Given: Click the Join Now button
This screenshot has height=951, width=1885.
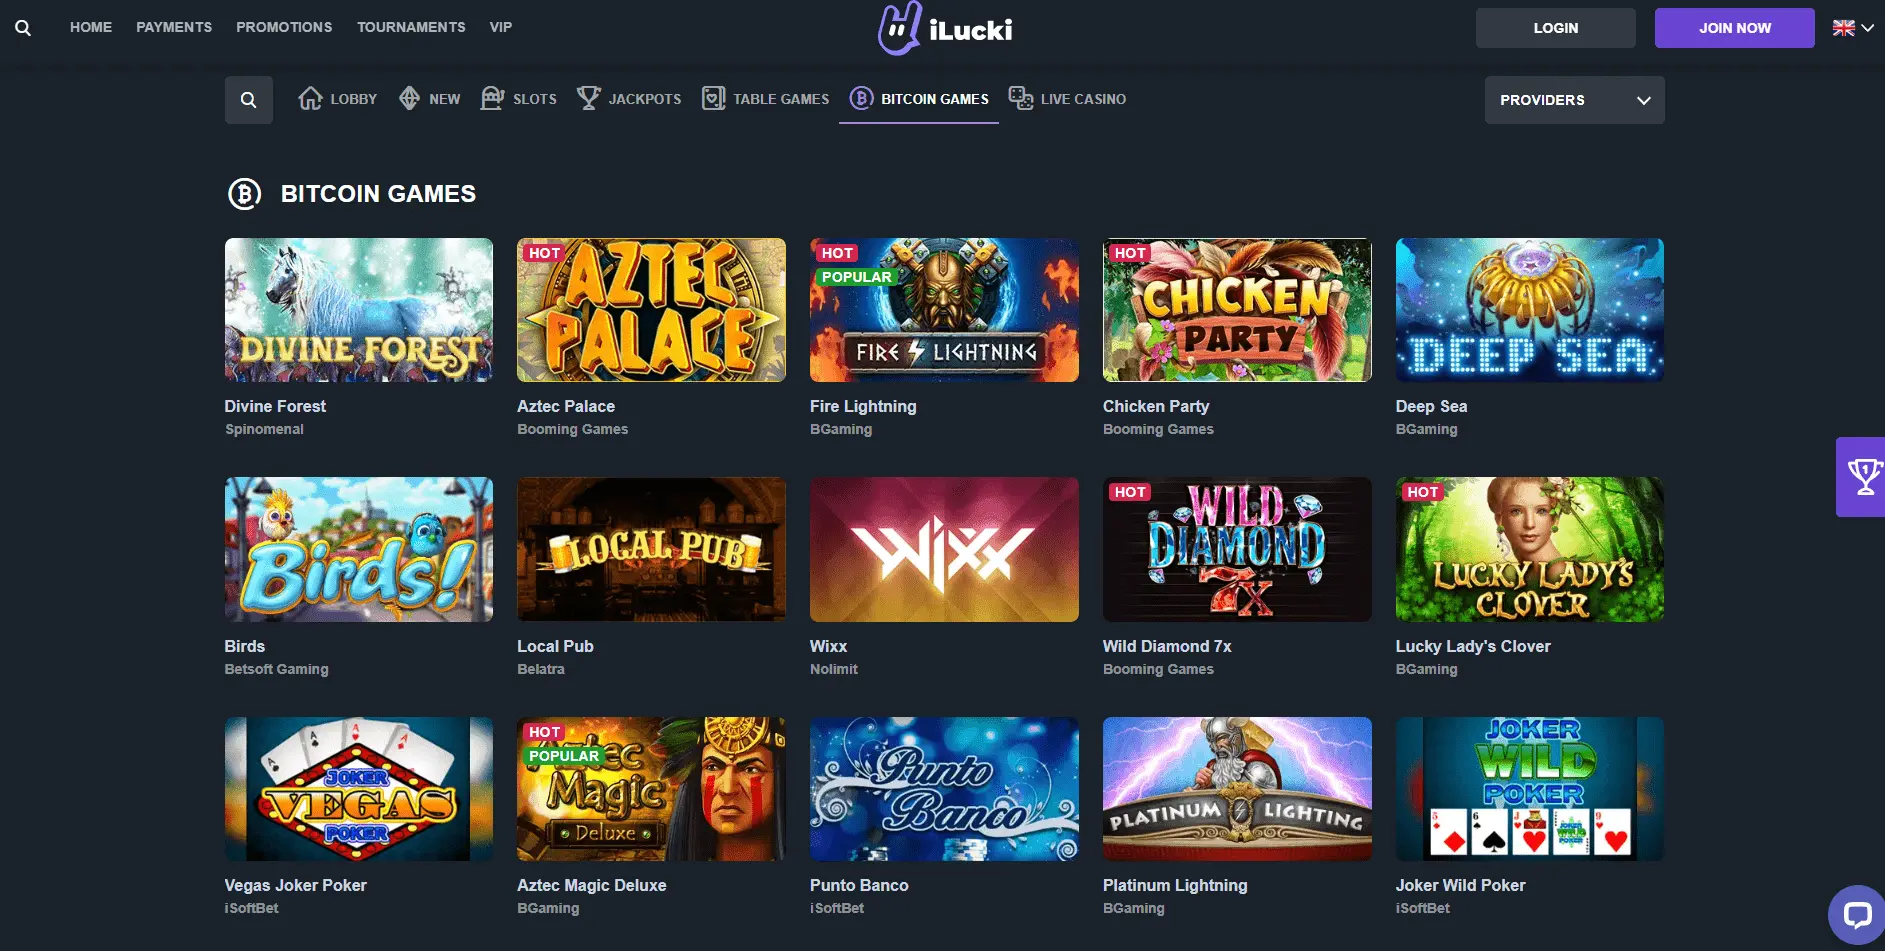Looking at the screenshot, I should pos(1735,28).
